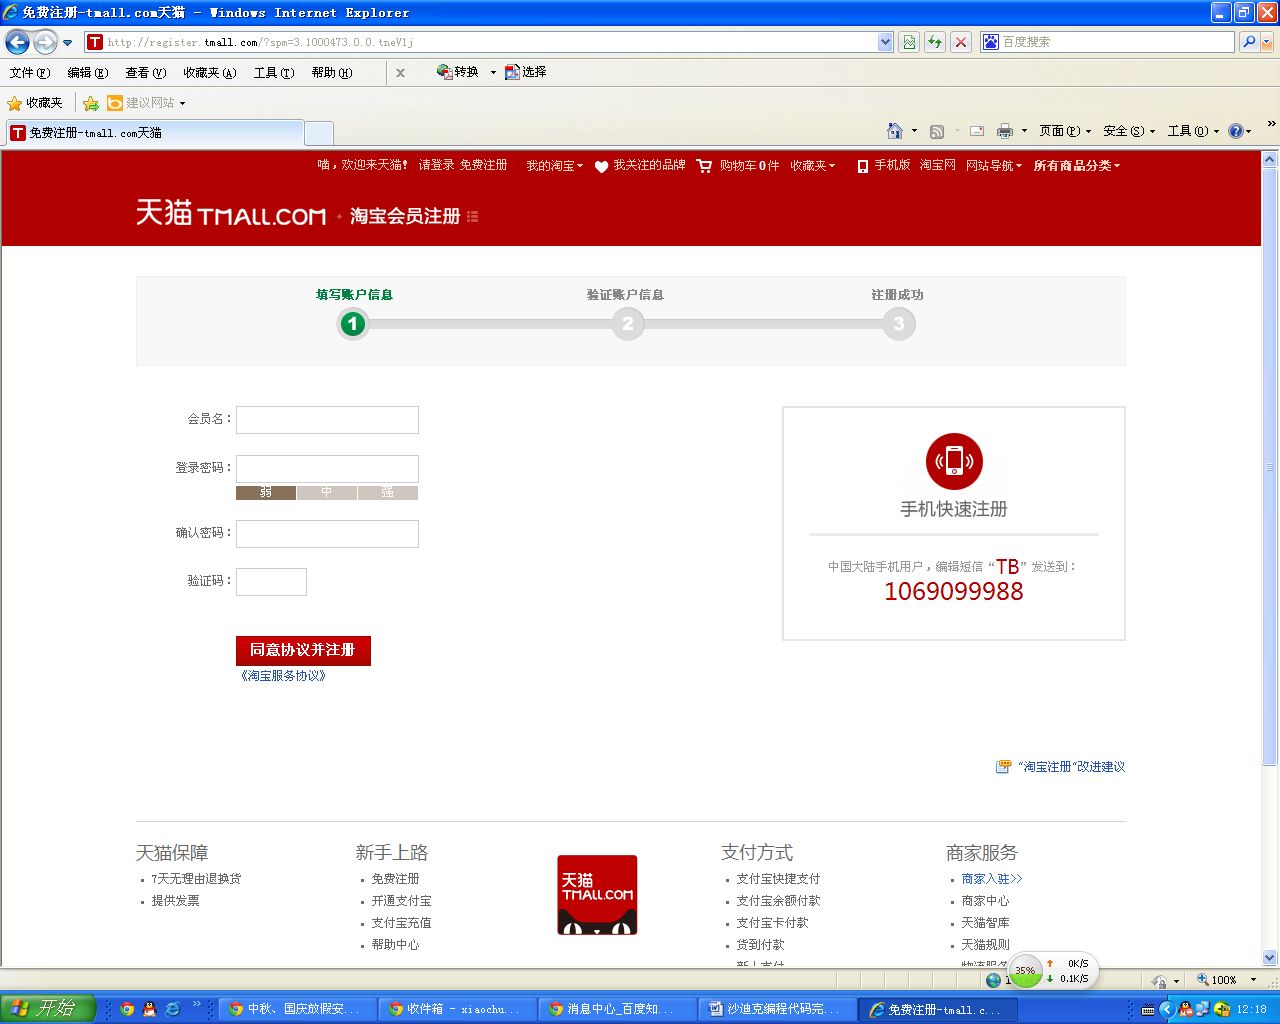
Task: Click the 登录密码 input field
Action: click(327, 469)
